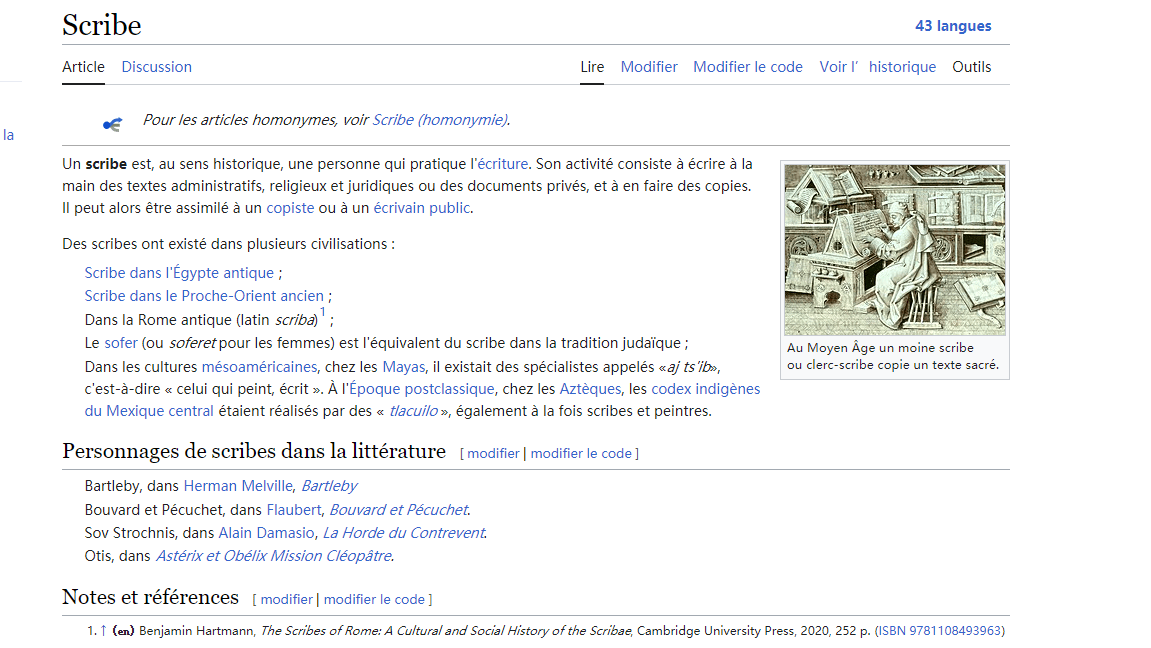Image resolution: width=1151 pixels, height=648 pixels.
Task: Jump to footnote 1 superscript reference
Action: pos(322,313)
